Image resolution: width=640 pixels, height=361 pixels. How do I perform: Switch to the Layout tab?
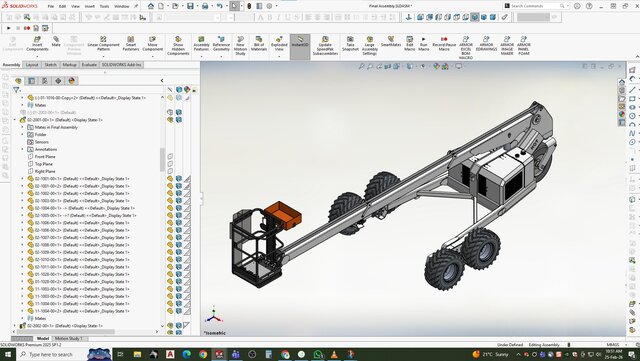point(32,65)
